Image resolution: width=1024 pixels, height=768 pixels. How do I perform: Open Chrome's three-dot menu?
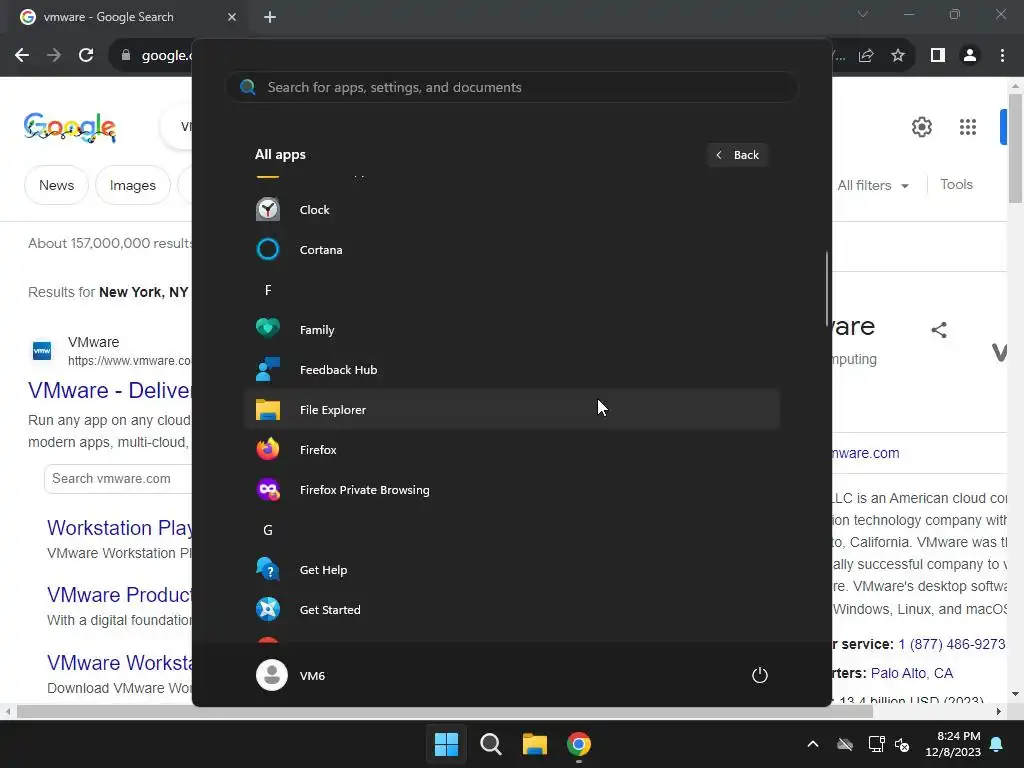pyautogui.click(x=1002, y=56)
